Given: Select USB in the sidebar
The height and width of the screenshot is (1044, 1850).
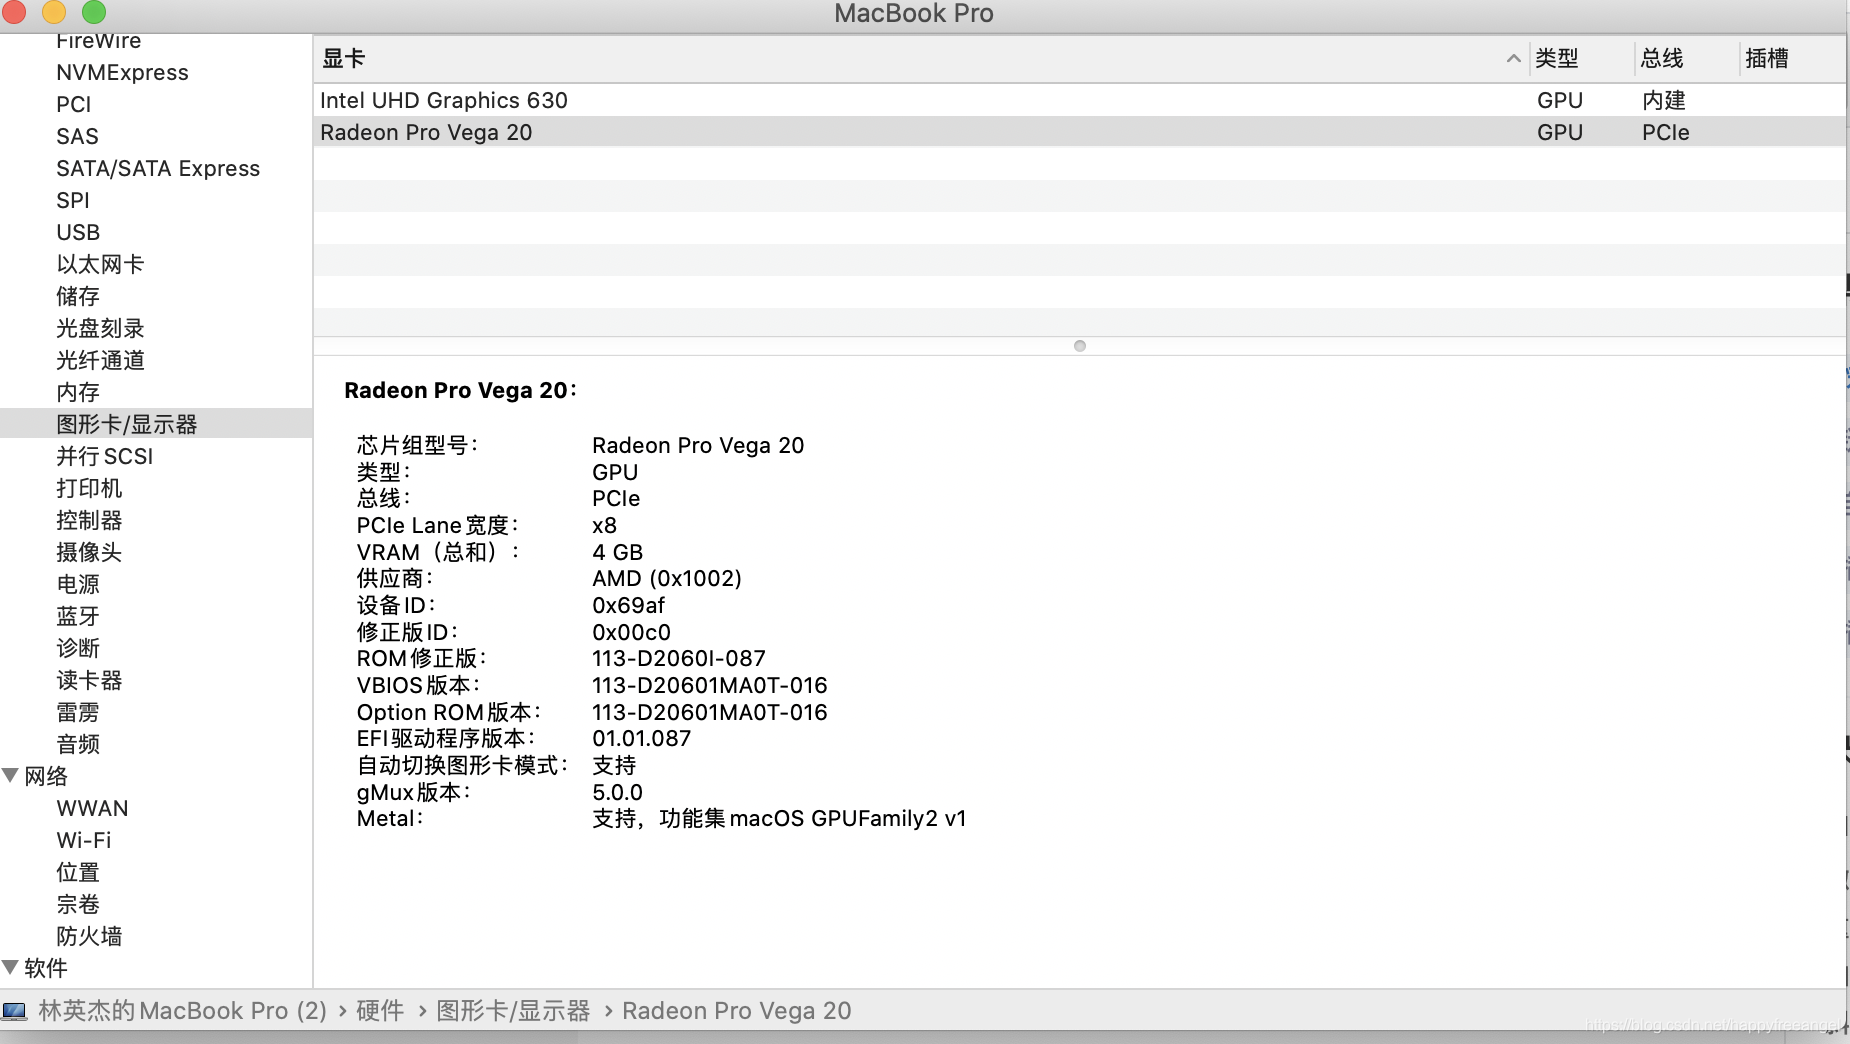Looking at the screenshot, I should coord(78,233).
